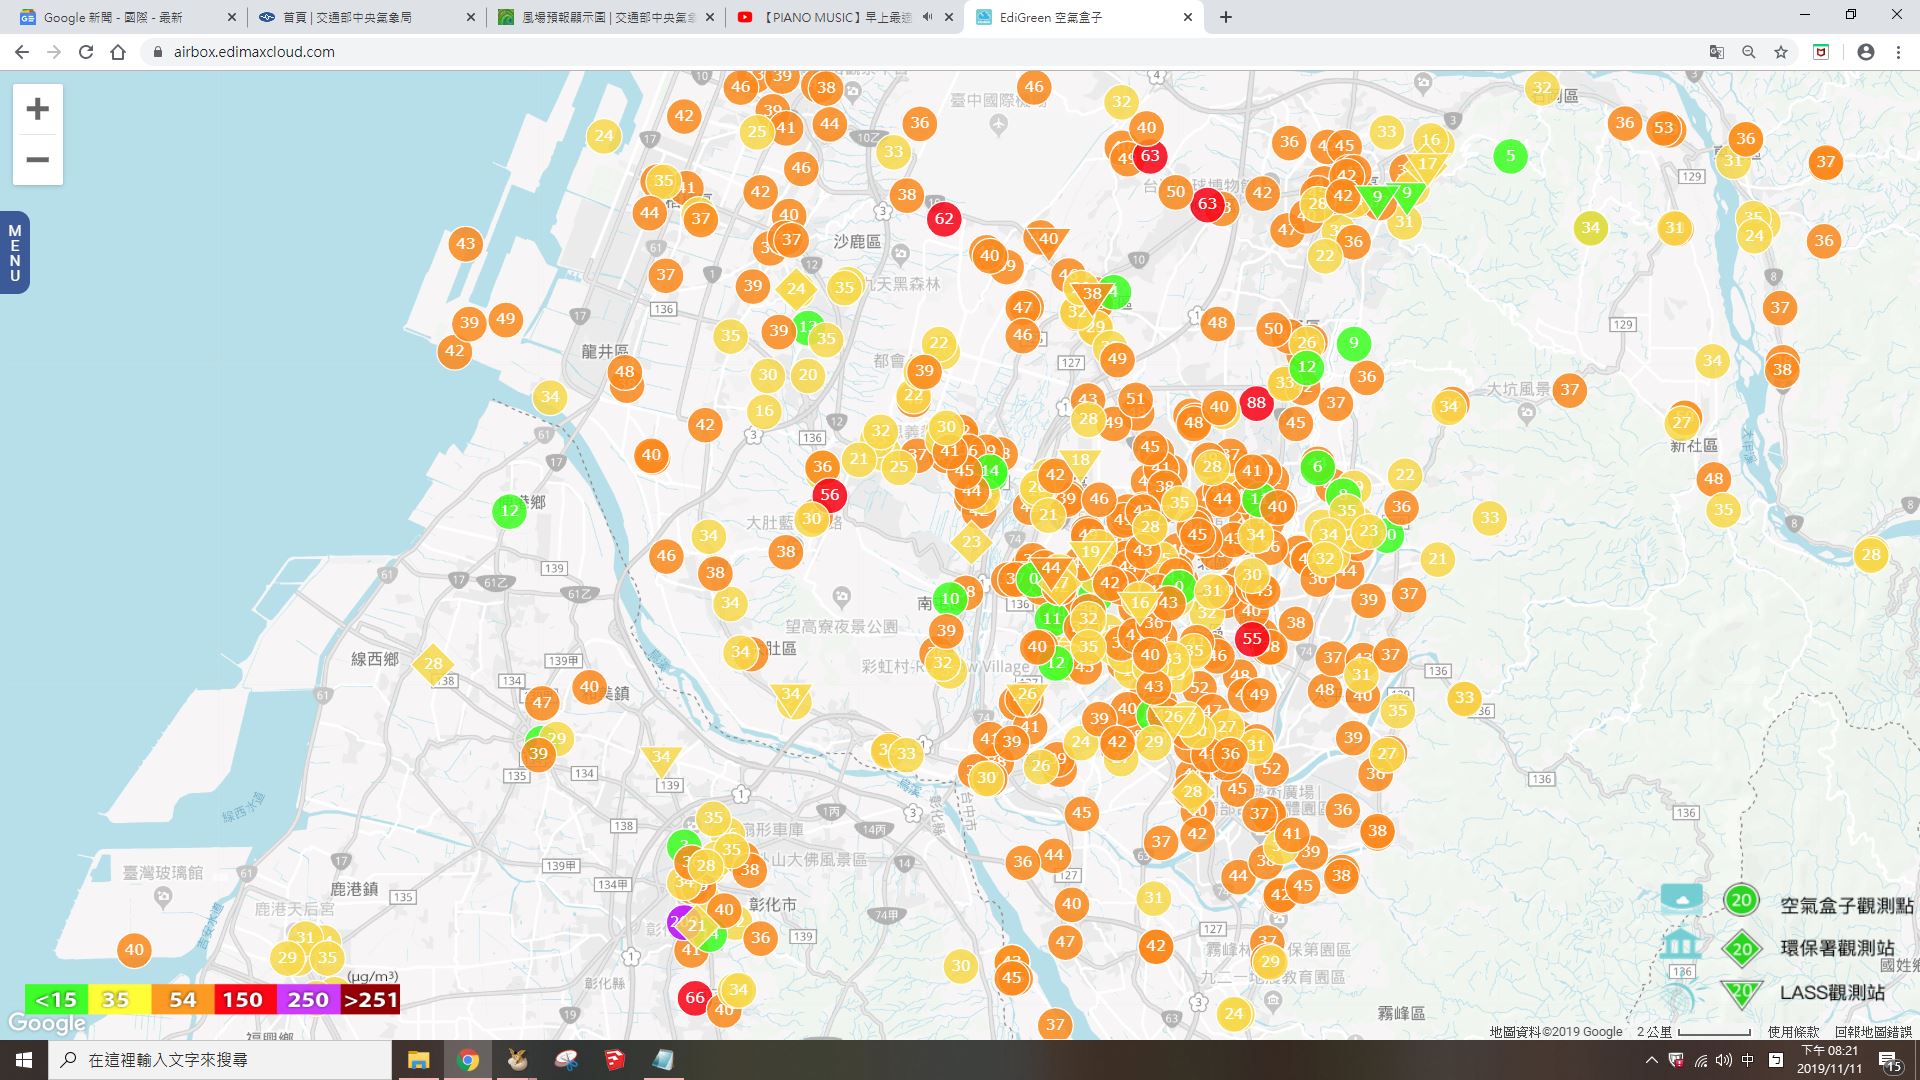The height and width of the screenshot is (1080, 1920).
Task: Select the purple marker near 彰化市
Action: (677, 921)
